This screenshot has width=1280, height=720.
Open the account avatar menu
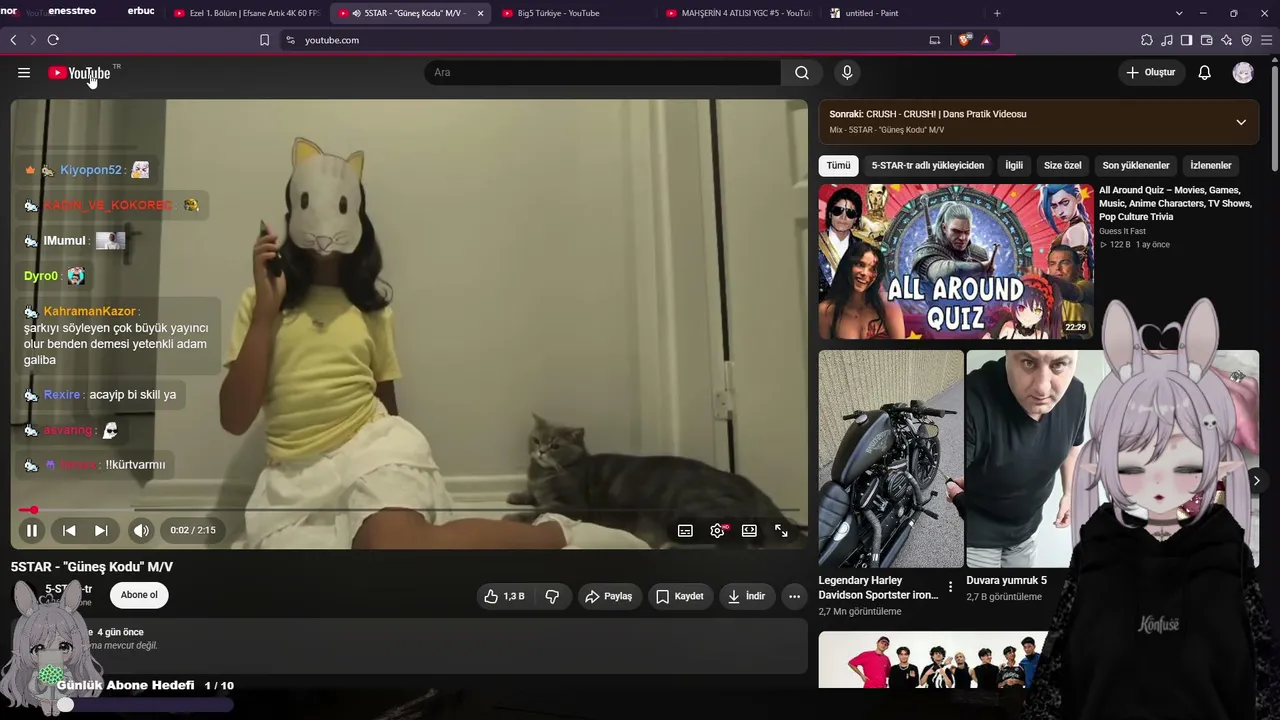(1243, 73)
